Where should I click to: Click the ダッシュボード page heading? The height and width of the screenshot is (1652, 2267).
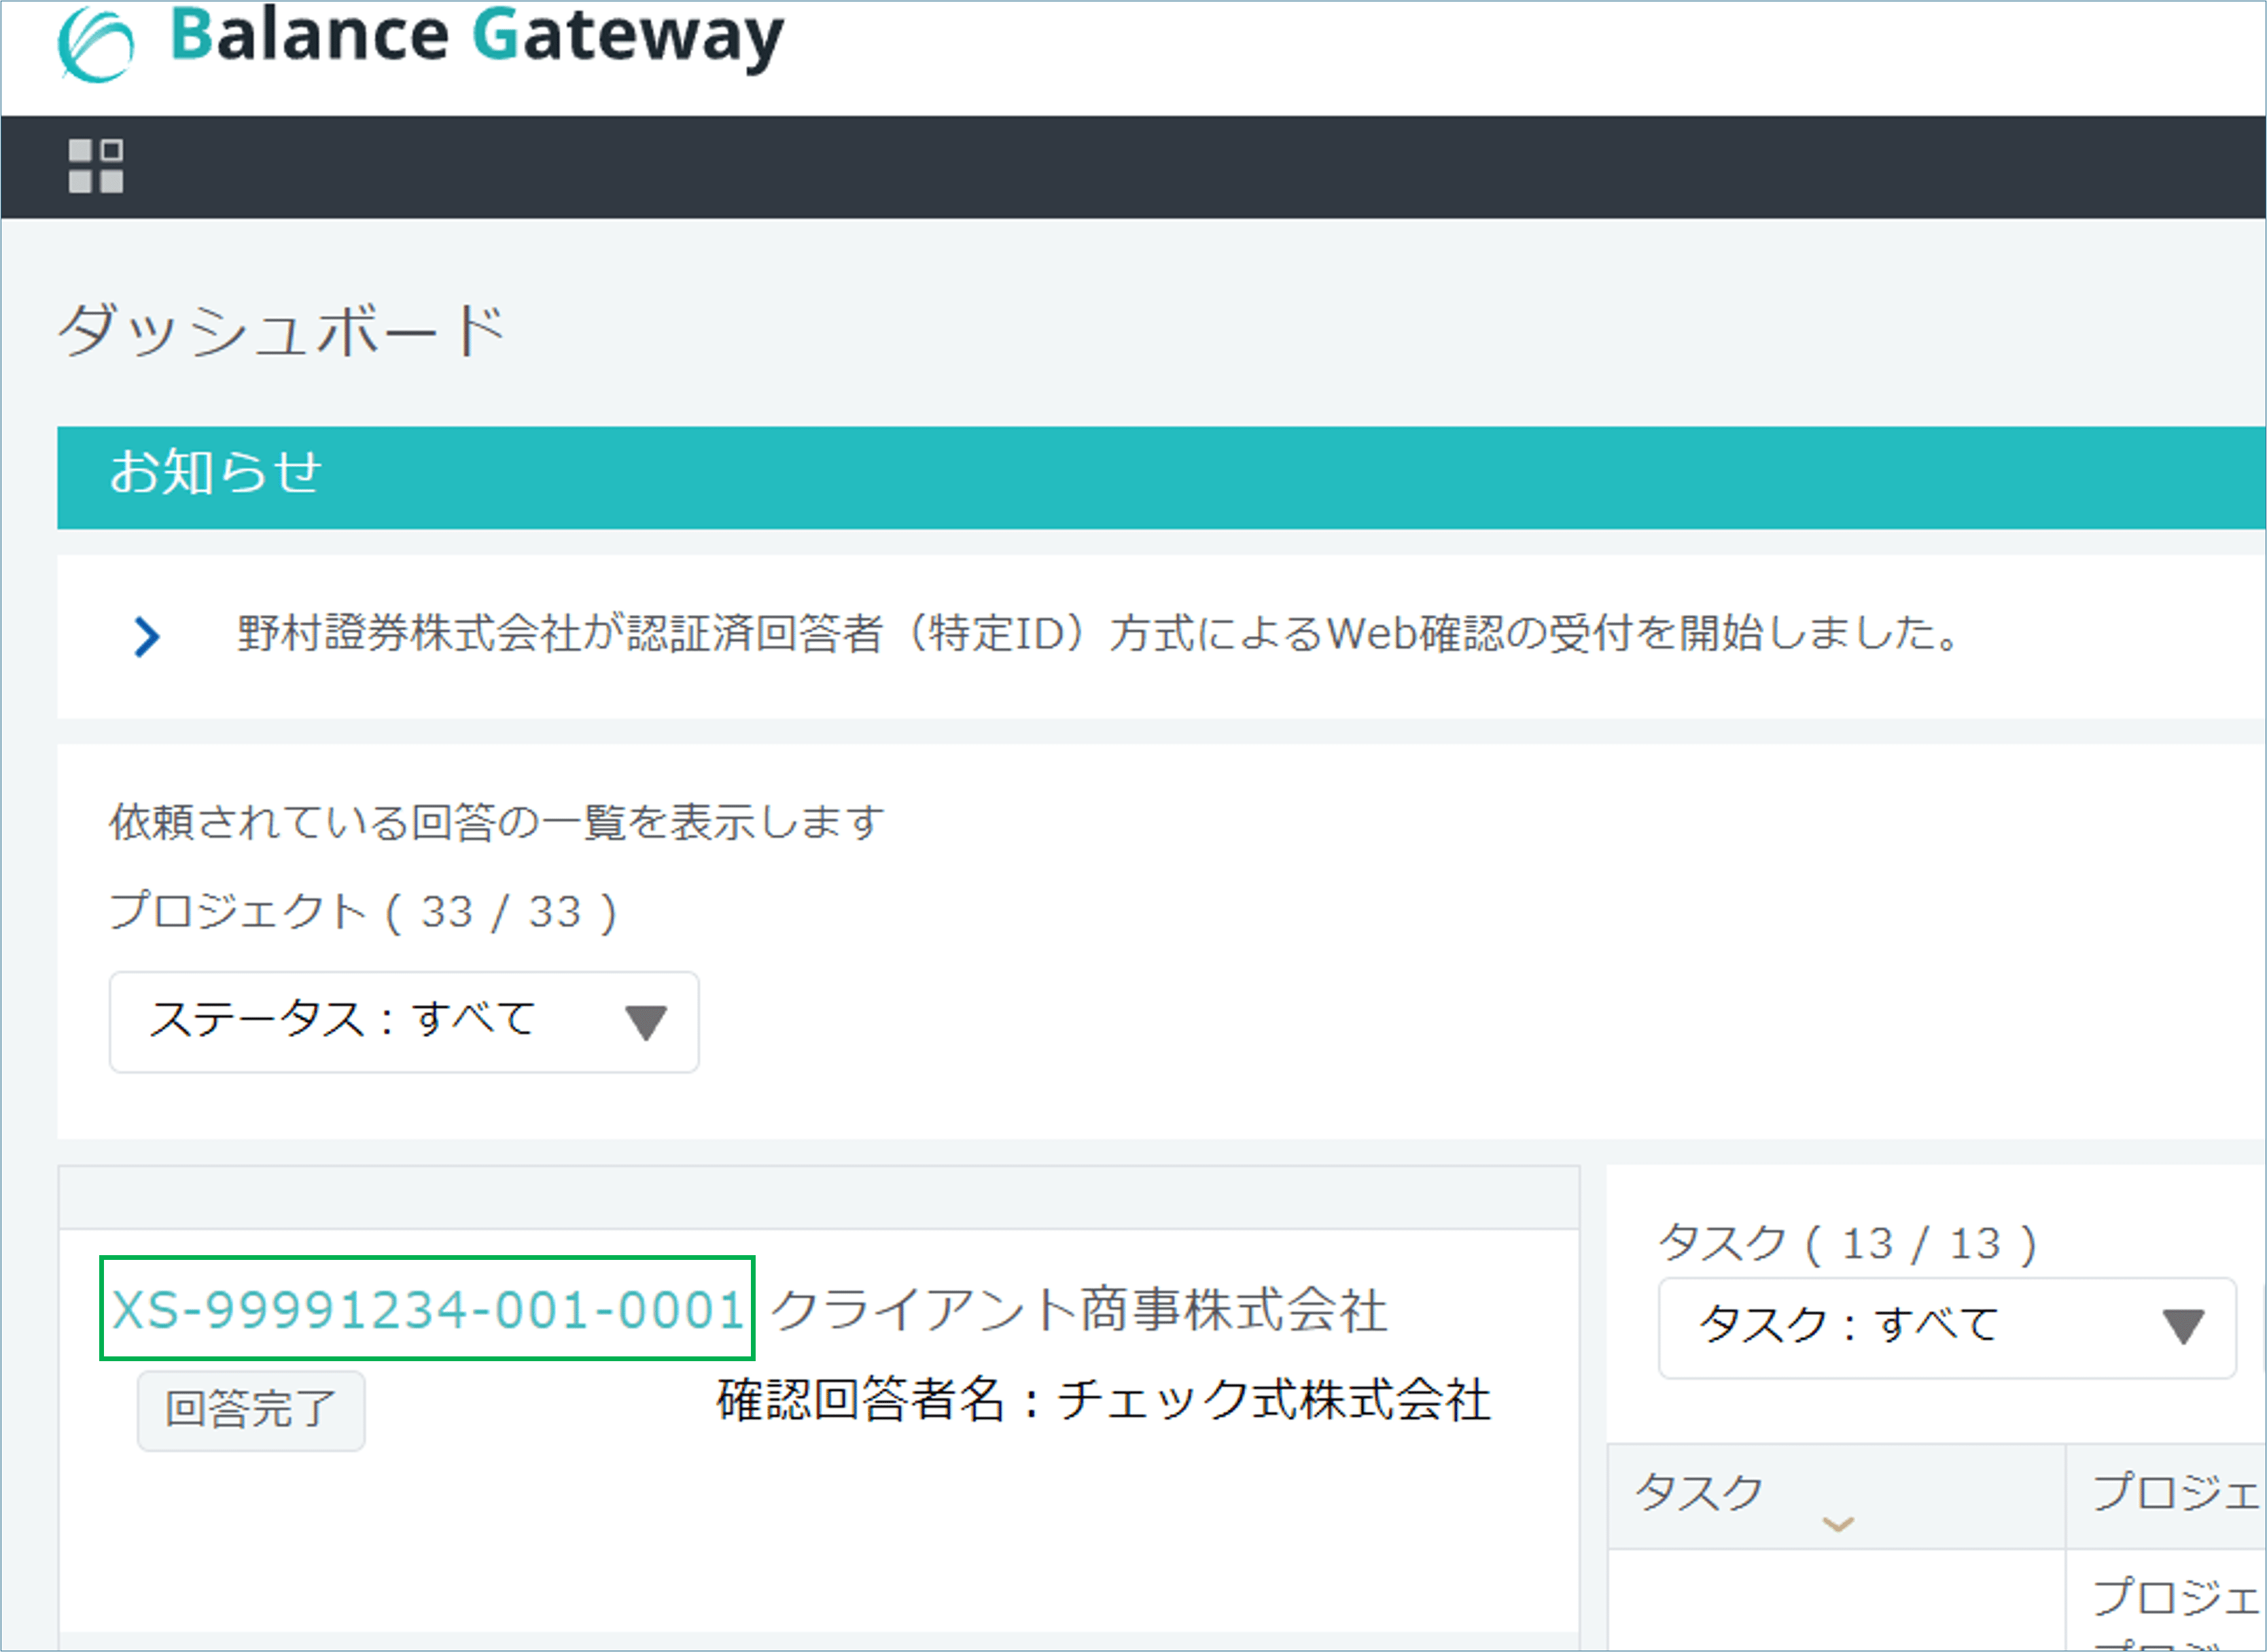[282, 330]
